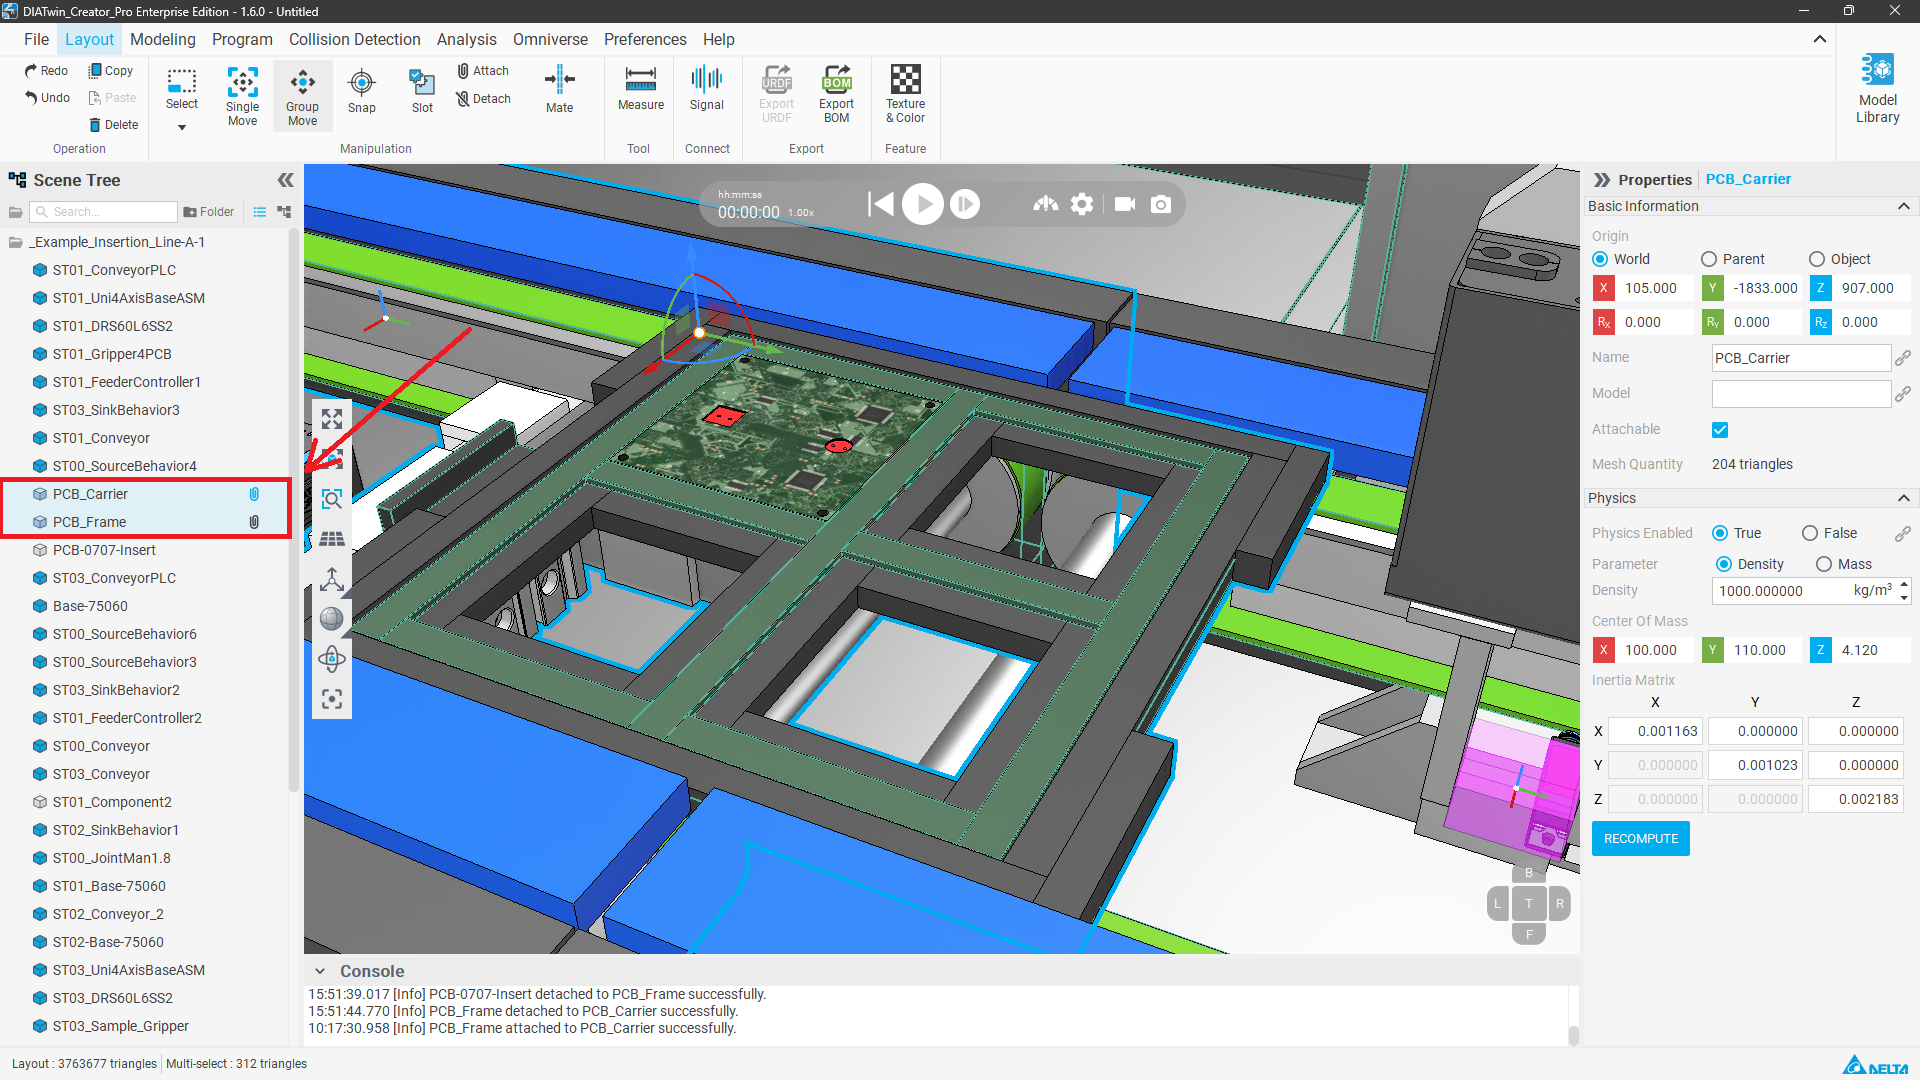Click the focus frame viewport icon

[x=332, y=699]
